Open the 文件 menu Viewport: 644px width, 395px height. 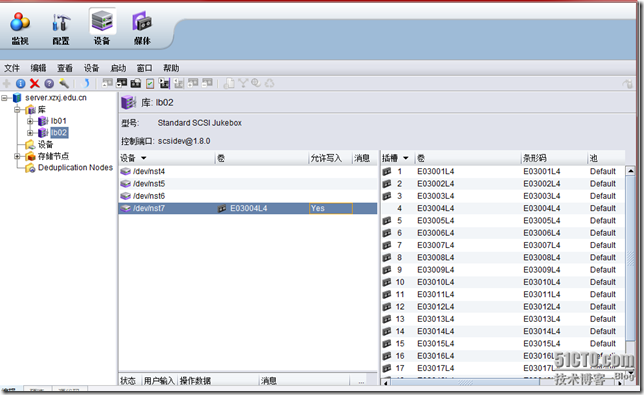(x=12, y=68)
